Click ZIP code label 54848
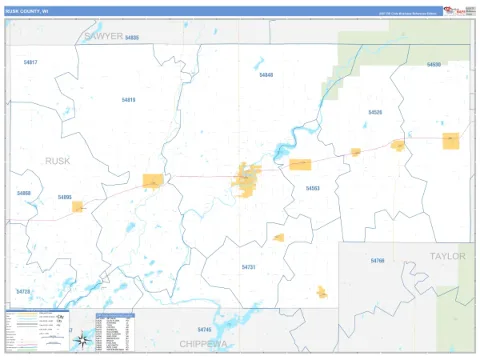This screenshot has width=480, height=360. (x=266, y=75)
